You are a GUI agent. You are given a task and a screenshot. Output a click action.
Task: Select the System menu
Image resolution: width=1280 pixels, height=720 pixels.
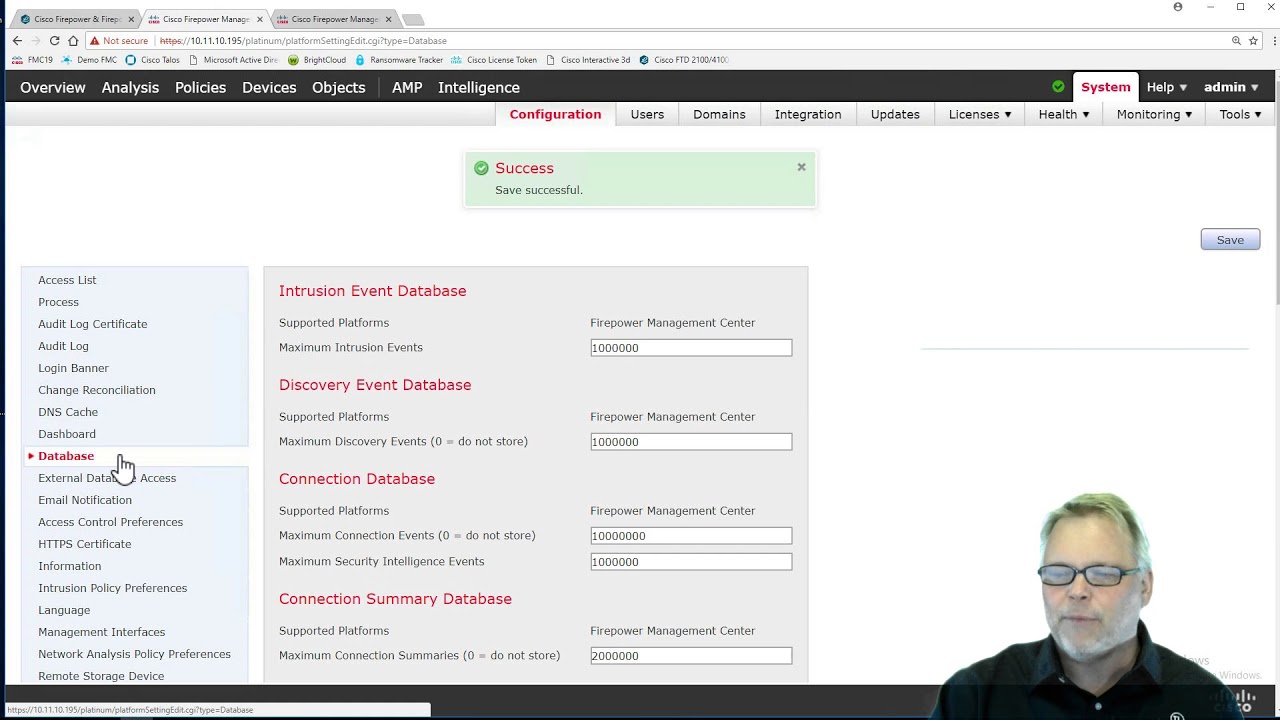point(1106,87)
